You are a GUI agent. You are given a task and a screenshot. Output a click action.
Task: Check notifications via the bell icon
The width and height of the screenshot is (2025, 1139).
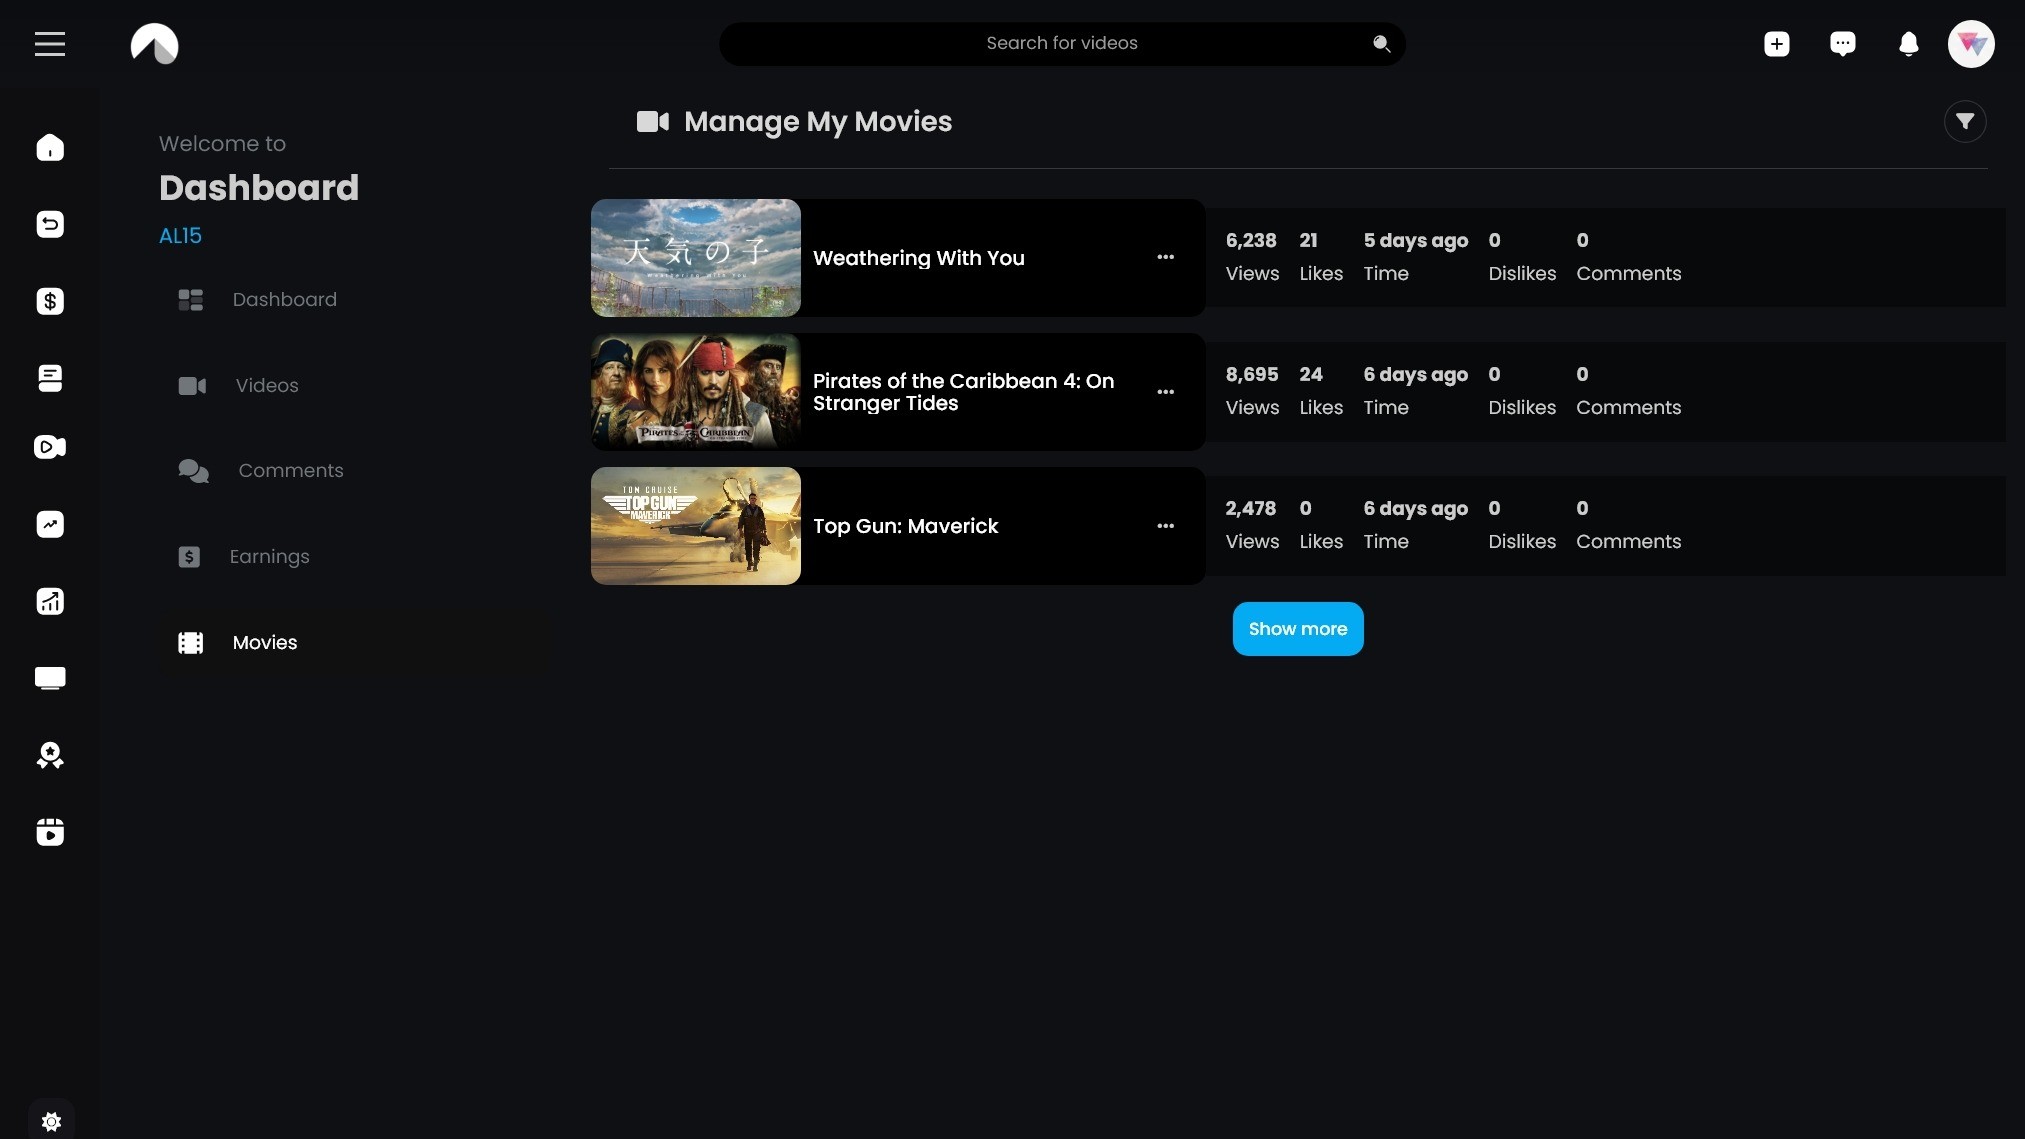coord(1908,44)
